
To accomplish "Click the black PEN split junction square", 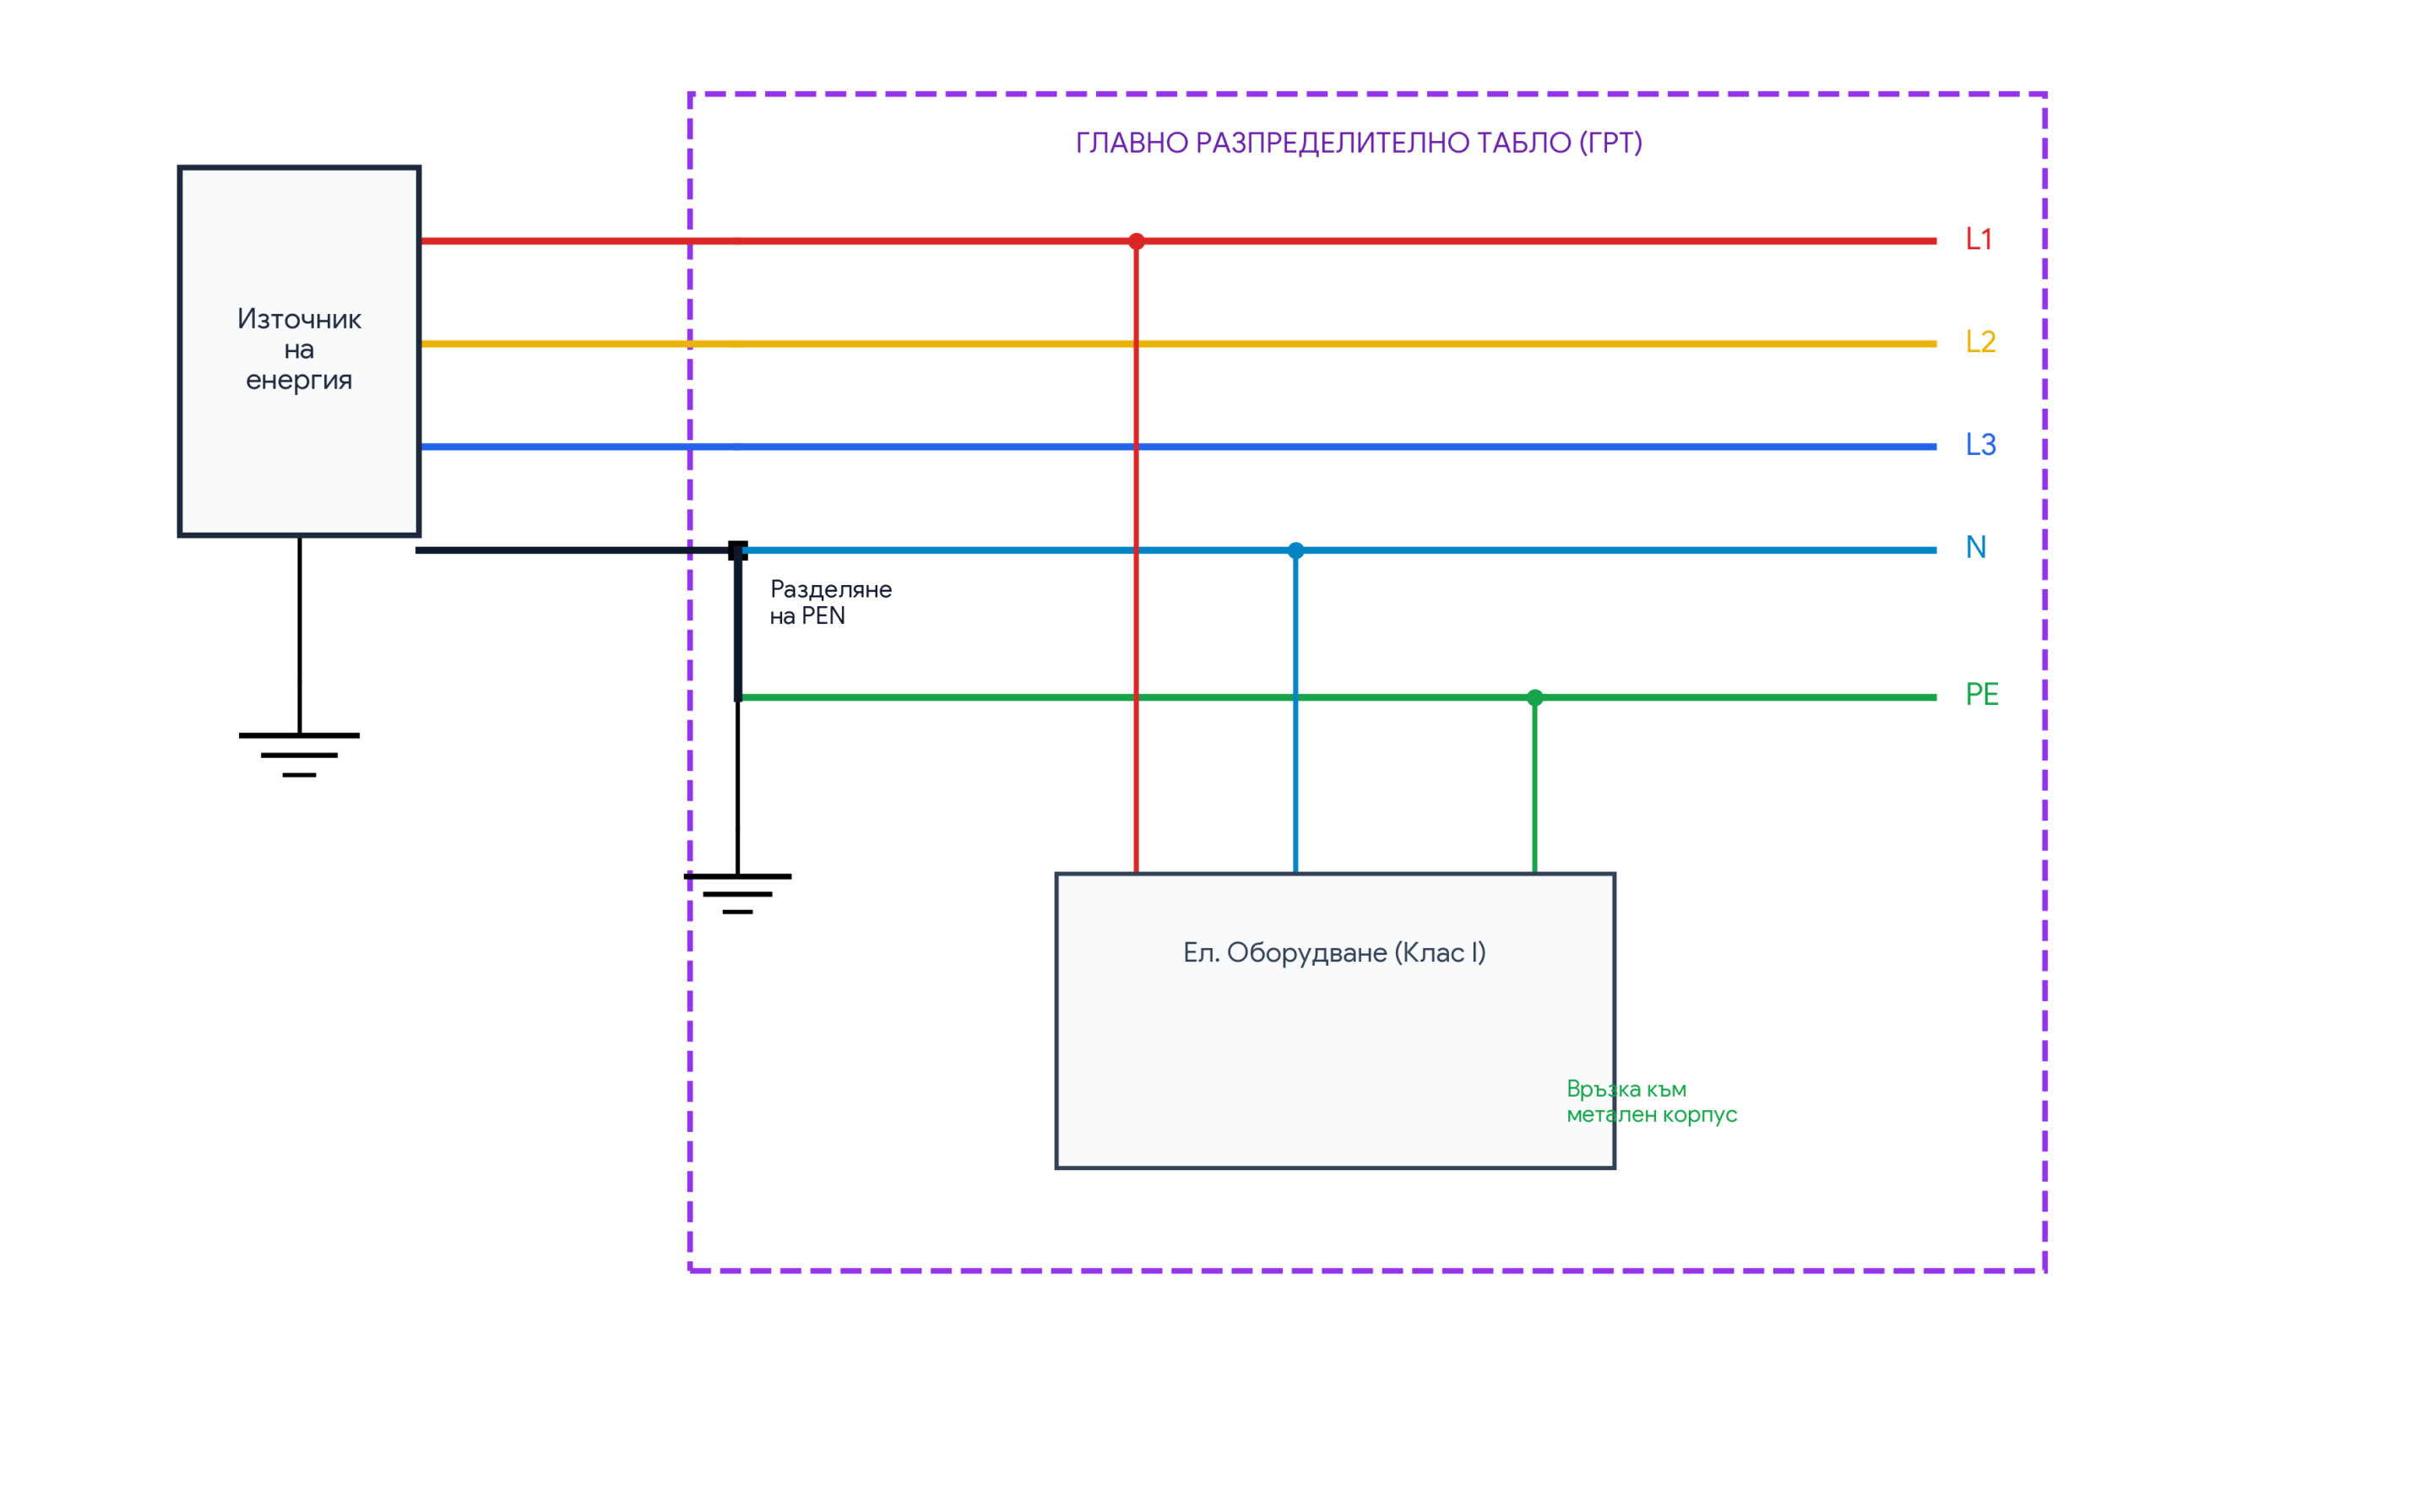I will click(x=738, y=550).
